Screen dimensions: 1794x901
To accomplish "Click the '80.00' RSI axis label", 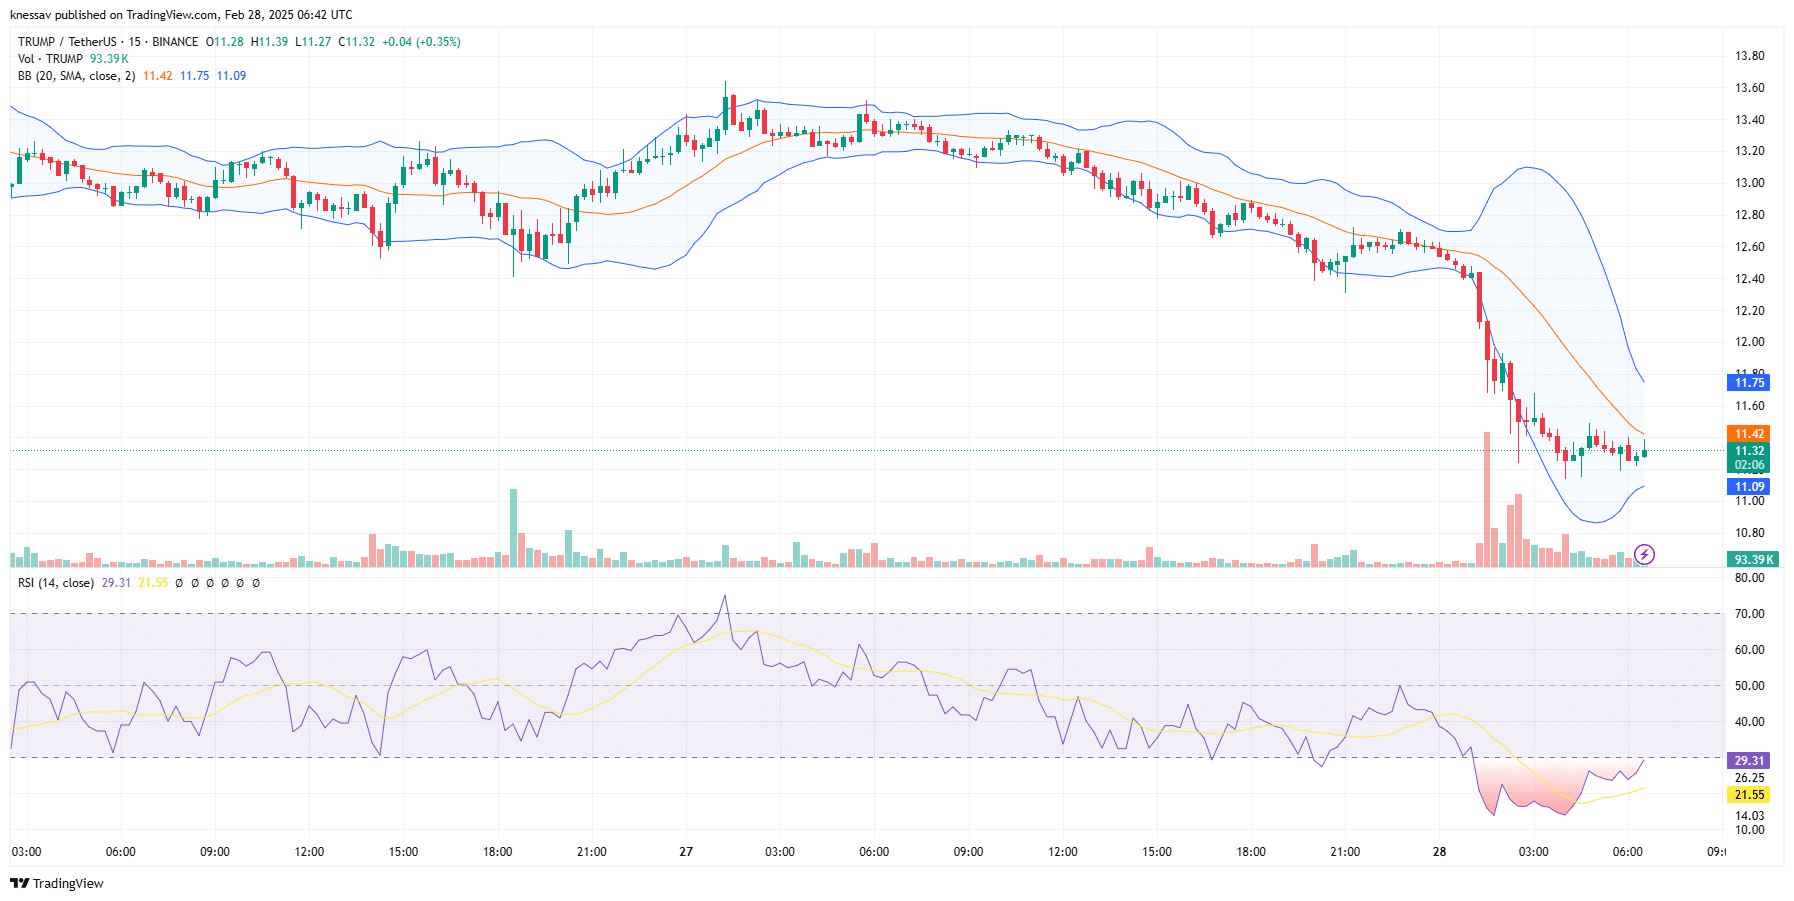I will click(x=1749, y=578).
